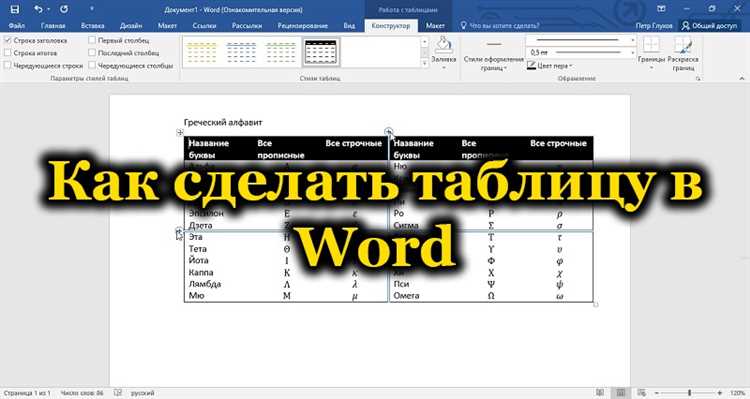Switch to Read Mode view icon

[599, 393]
